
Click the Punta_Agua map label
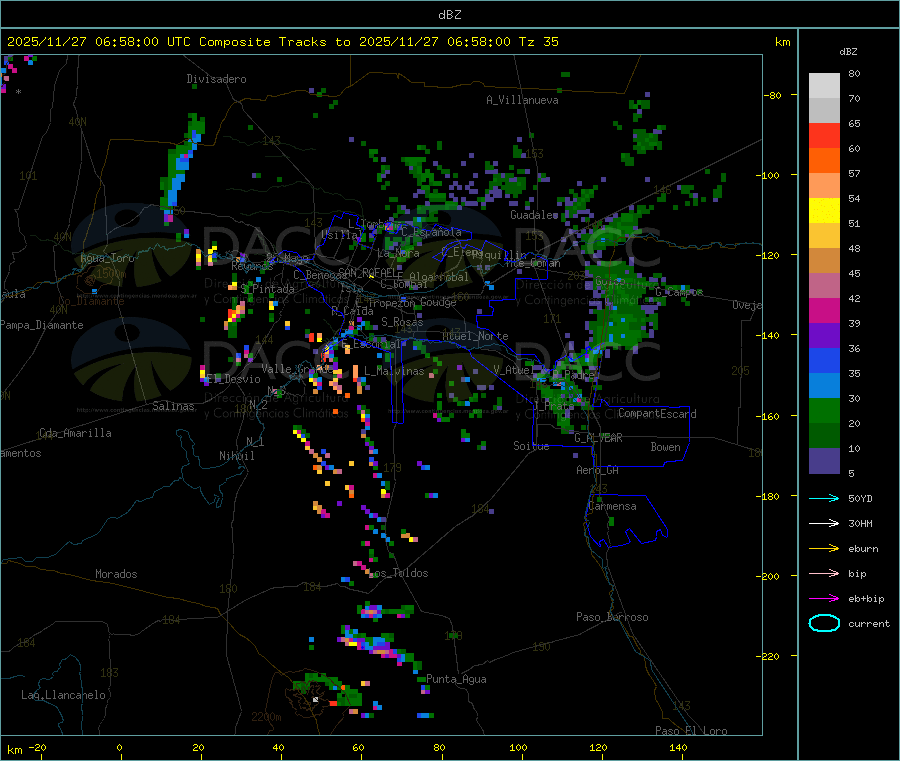(456, 679)
